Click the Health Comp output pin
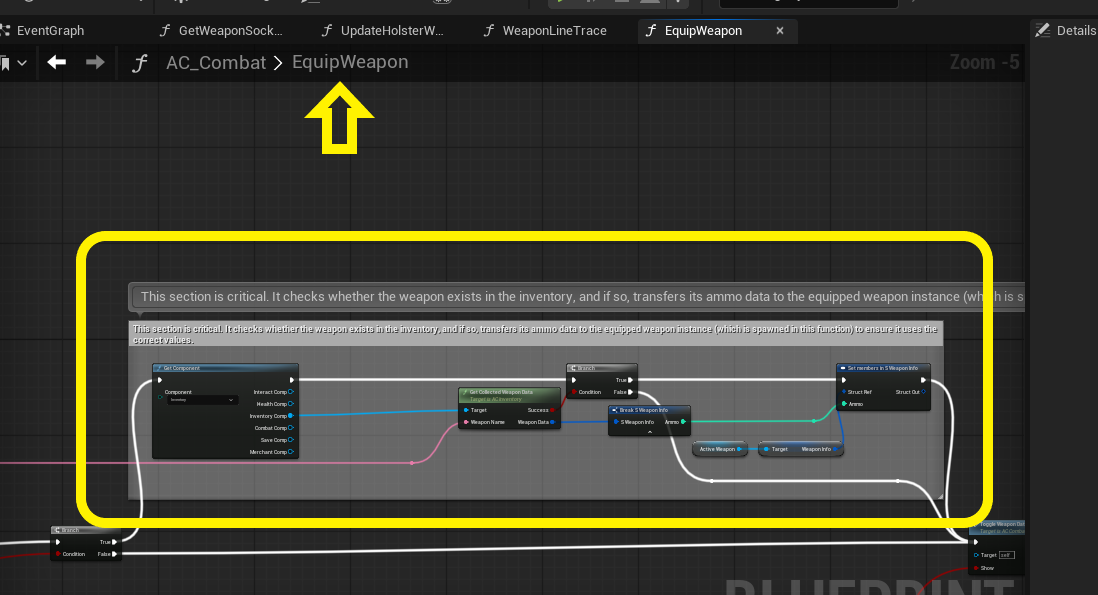The image size is (1098, 595). 291,404
